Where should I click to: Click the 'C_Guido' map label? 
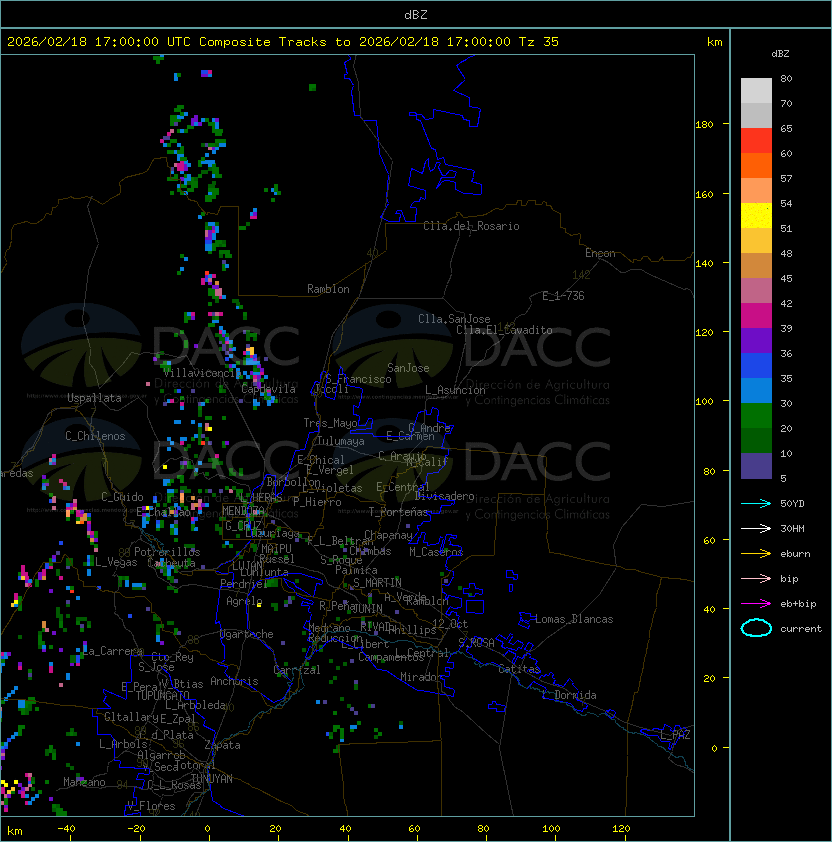point(122,497)
